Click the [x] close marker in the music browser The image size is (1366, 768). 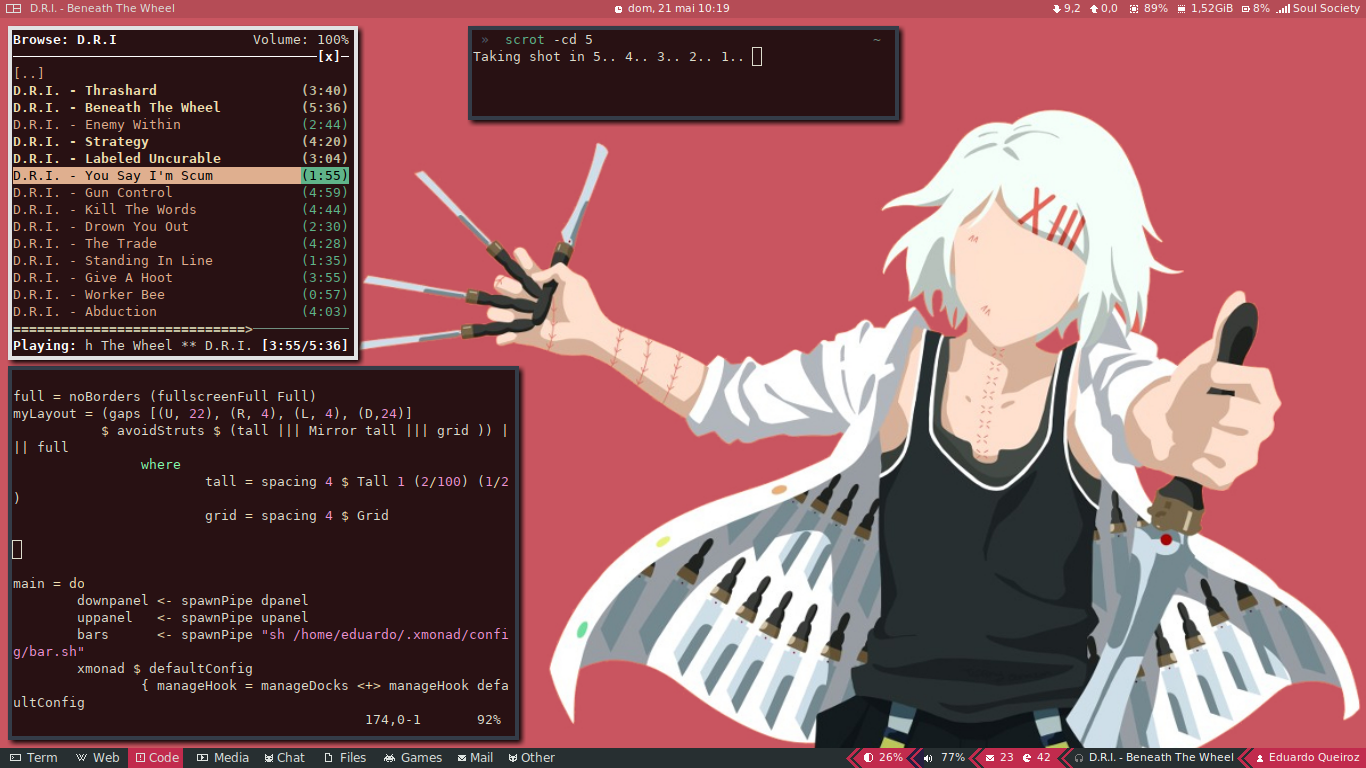[329, 56]
